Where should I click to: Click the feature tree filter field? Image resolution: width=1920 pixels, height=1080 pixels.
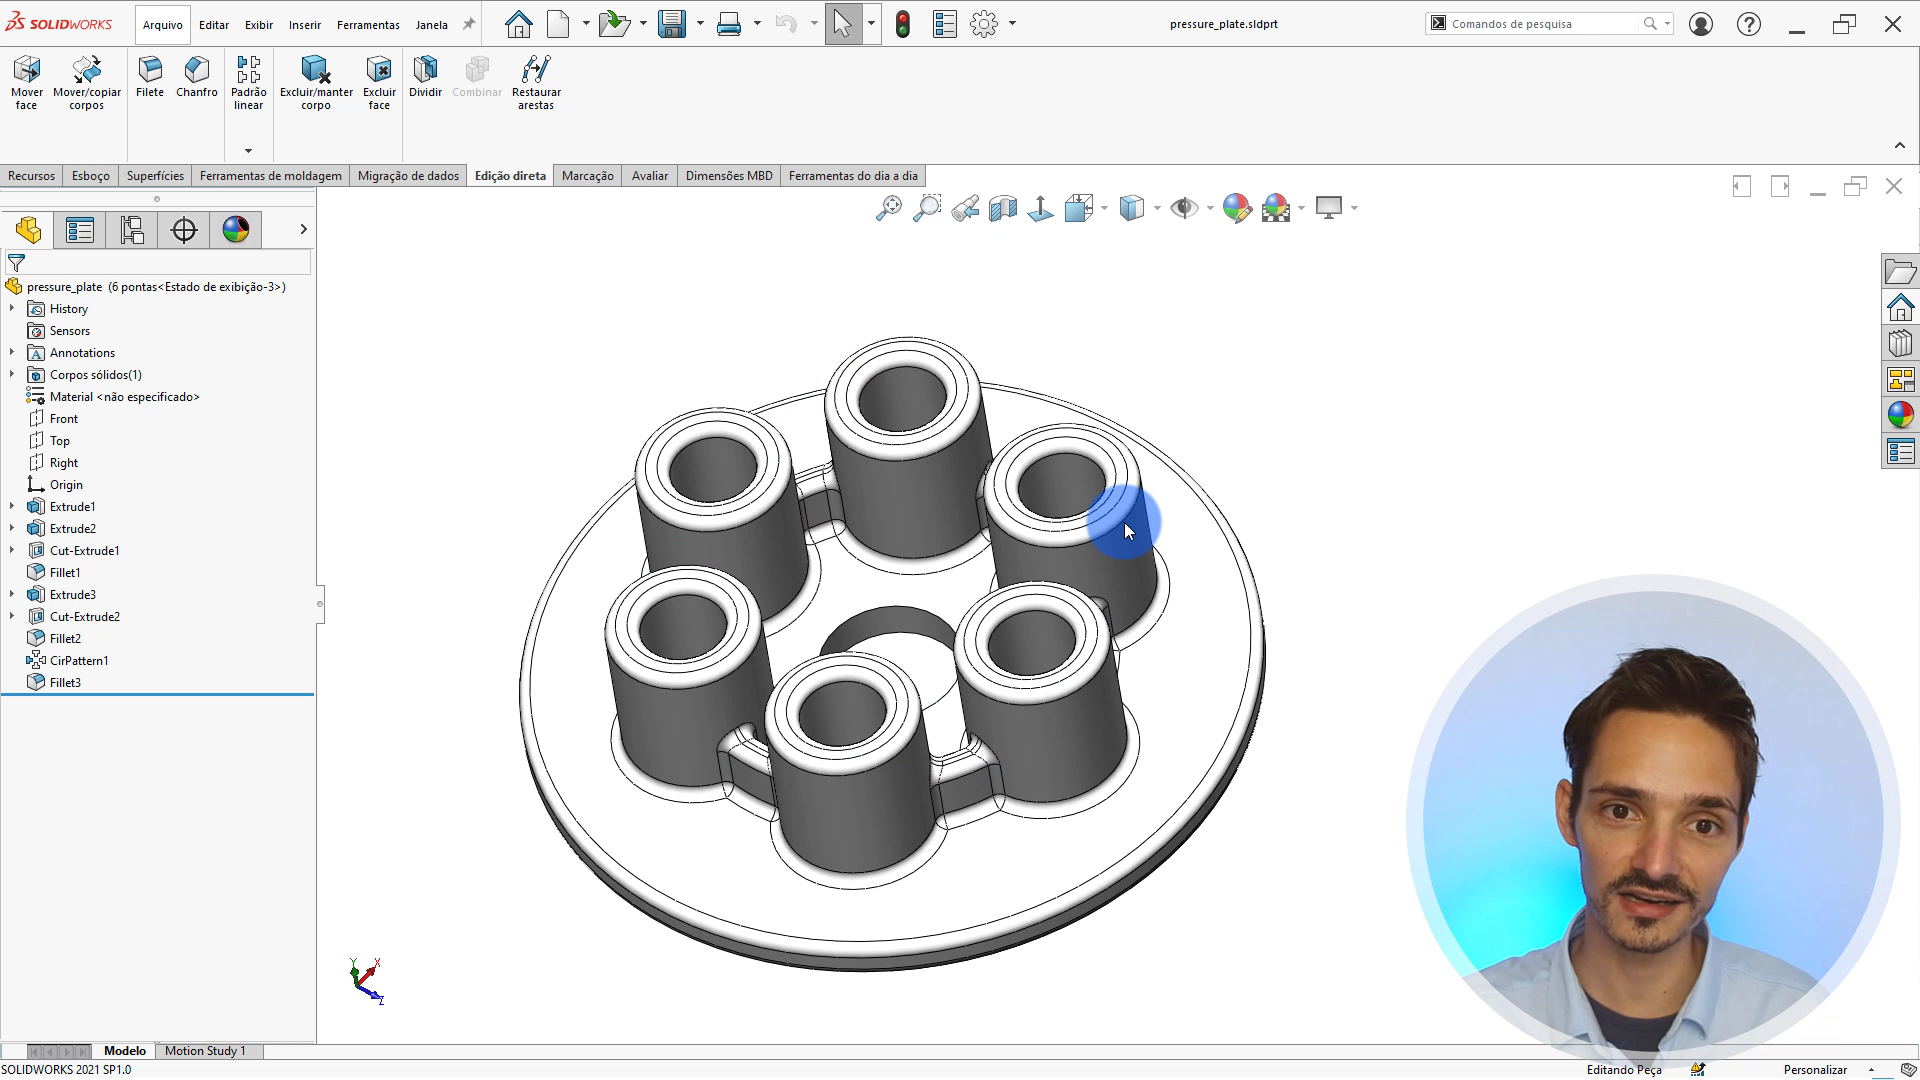pos(158,263)
